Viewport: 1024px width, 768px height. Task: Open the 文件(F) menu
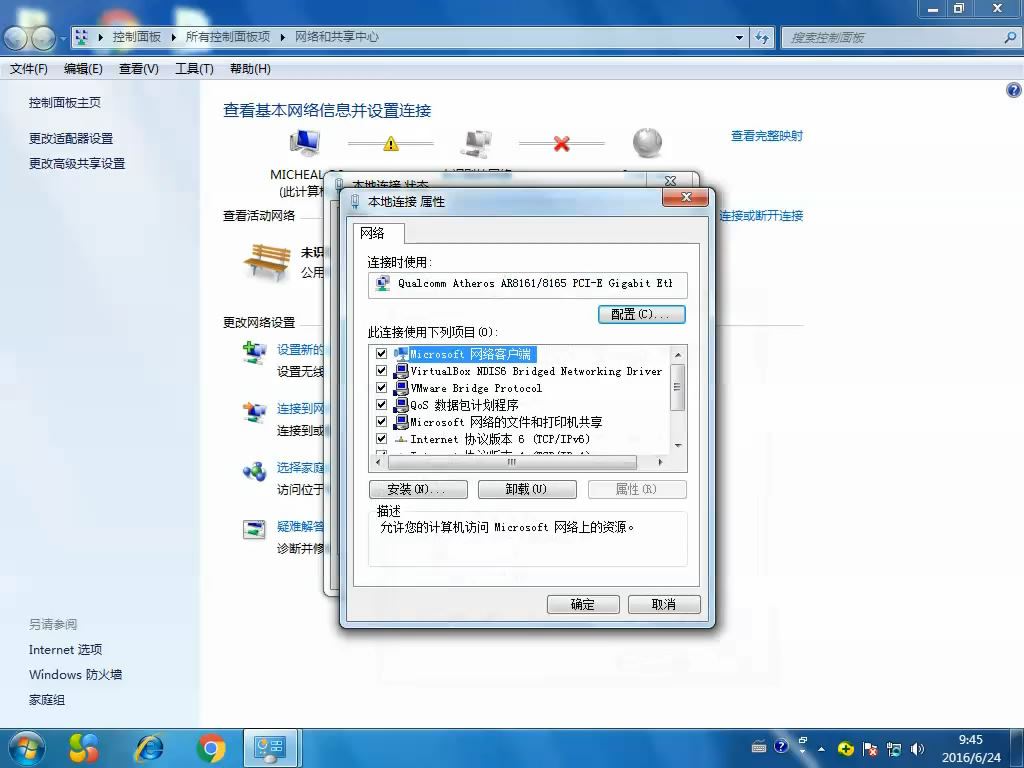(x=29, y=69)
